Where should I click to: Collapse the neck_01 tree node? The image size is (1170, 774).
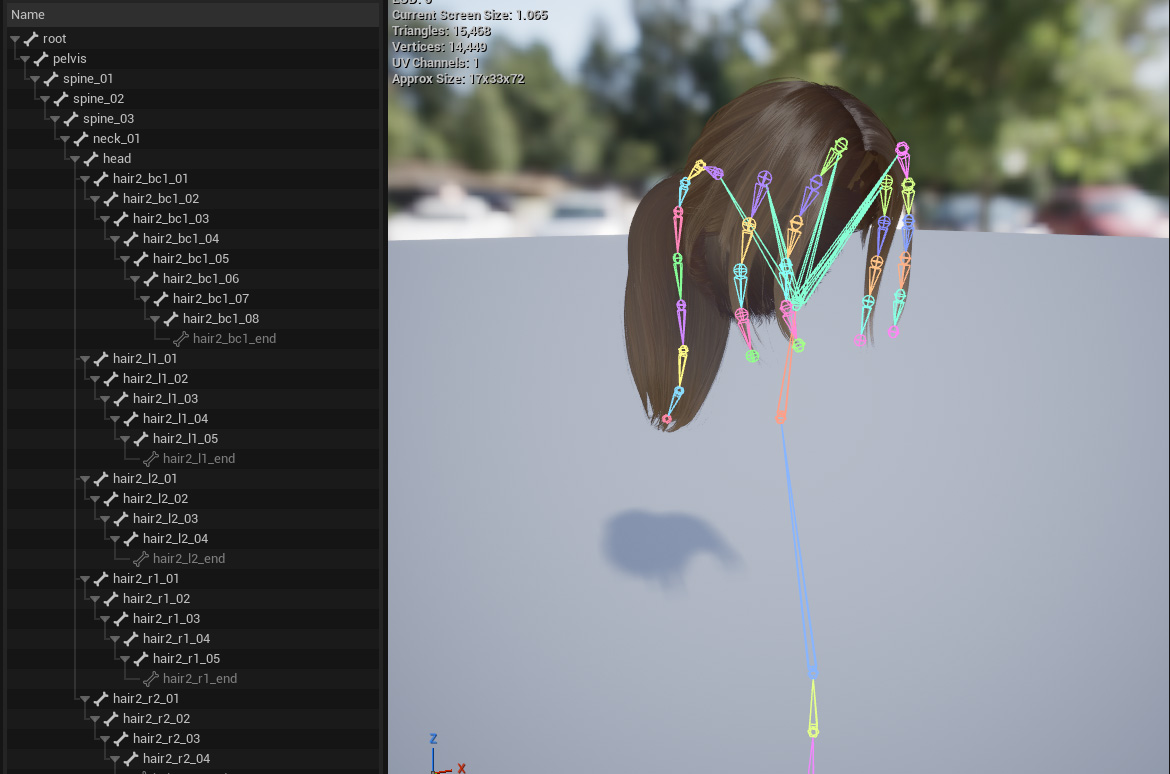pos(65,139)
